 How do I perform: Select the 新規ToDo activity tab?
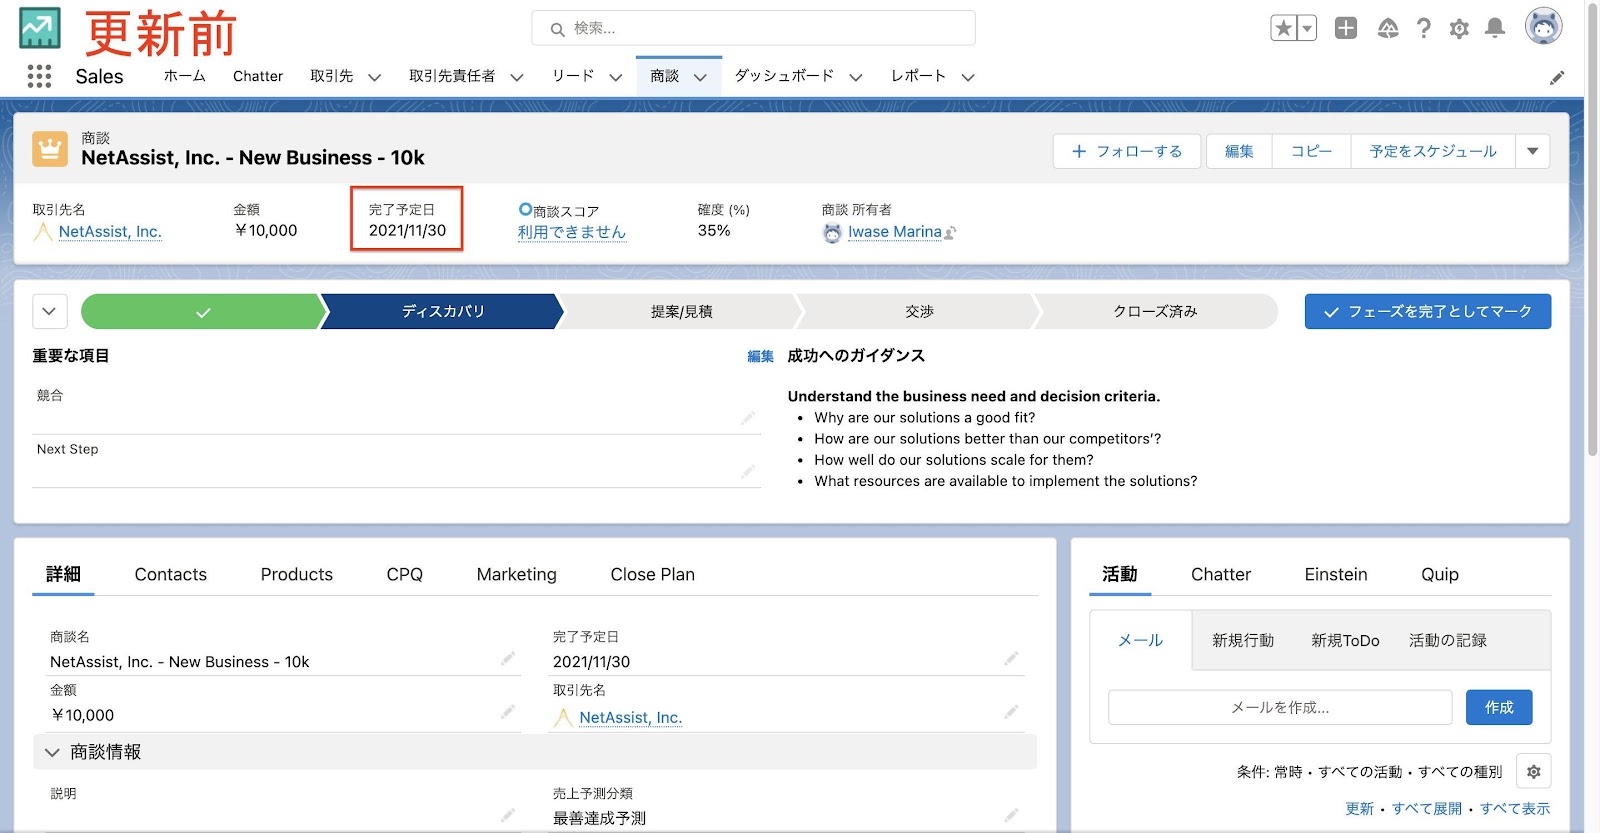pos(1345,640)
